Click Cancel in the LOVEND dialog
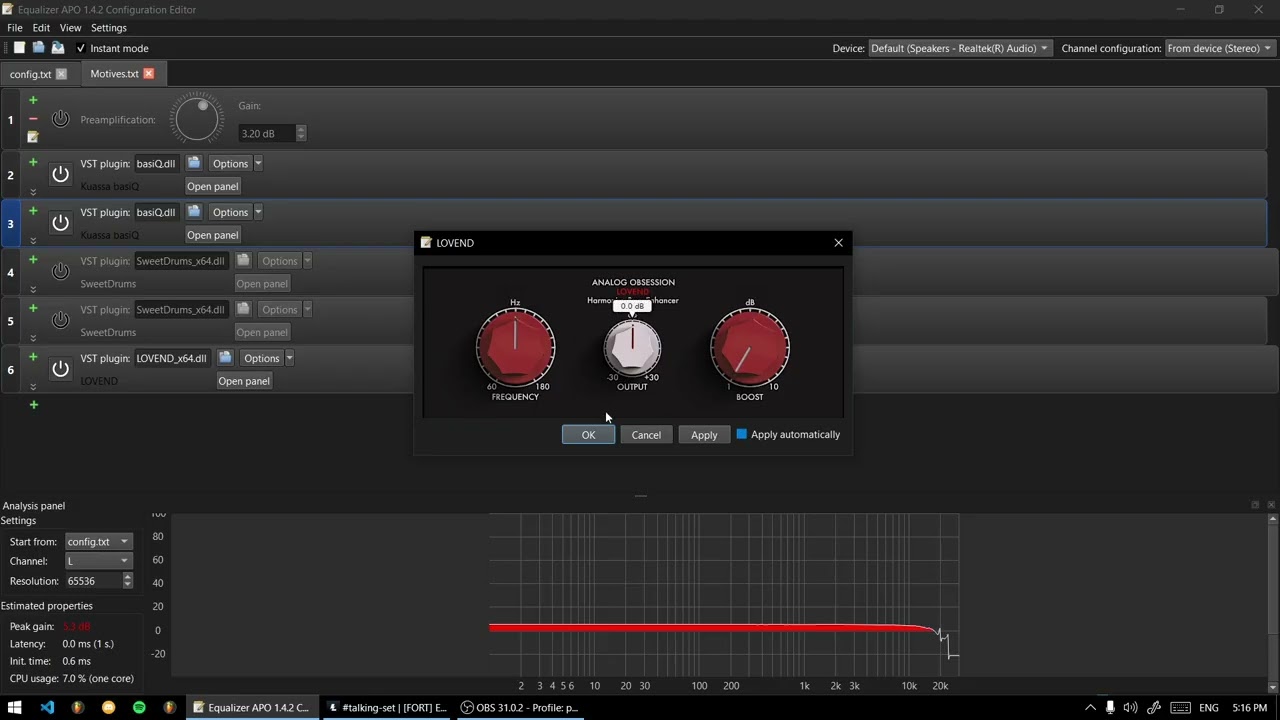Viewport: 1280px width, 720px height. (646, 434)
